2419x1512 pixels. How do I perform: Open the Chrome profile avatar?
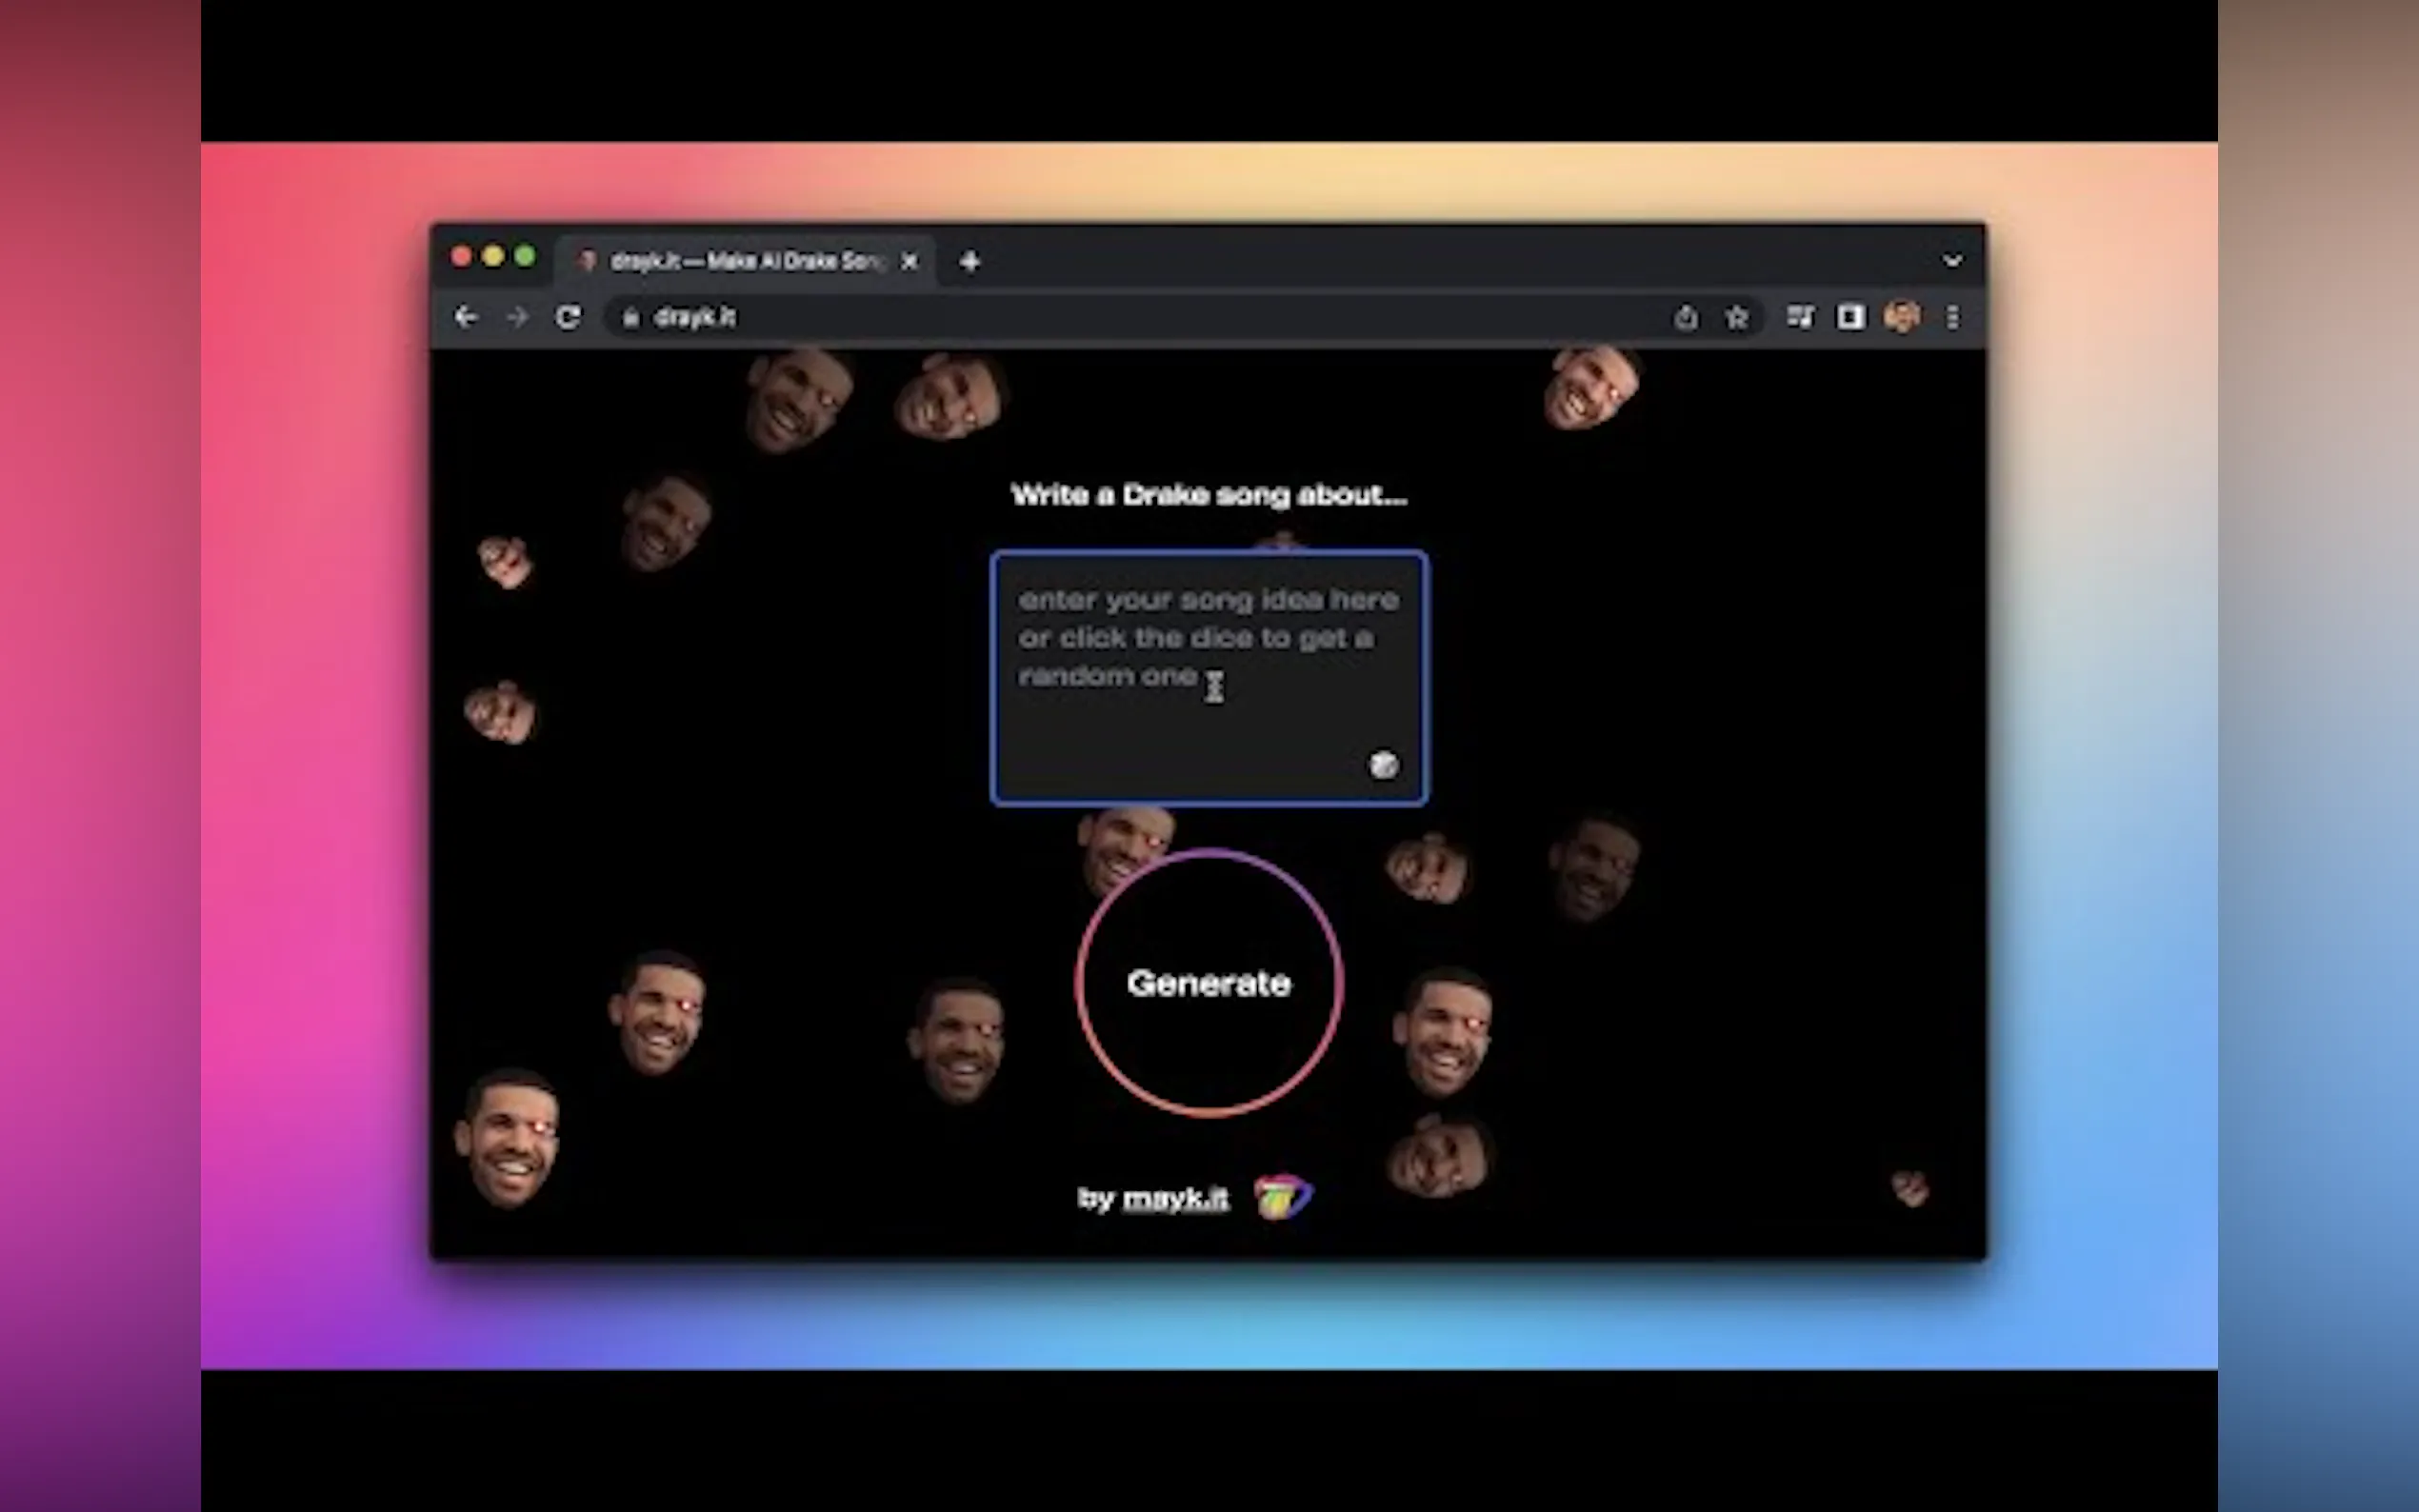tap(1901, 318)
